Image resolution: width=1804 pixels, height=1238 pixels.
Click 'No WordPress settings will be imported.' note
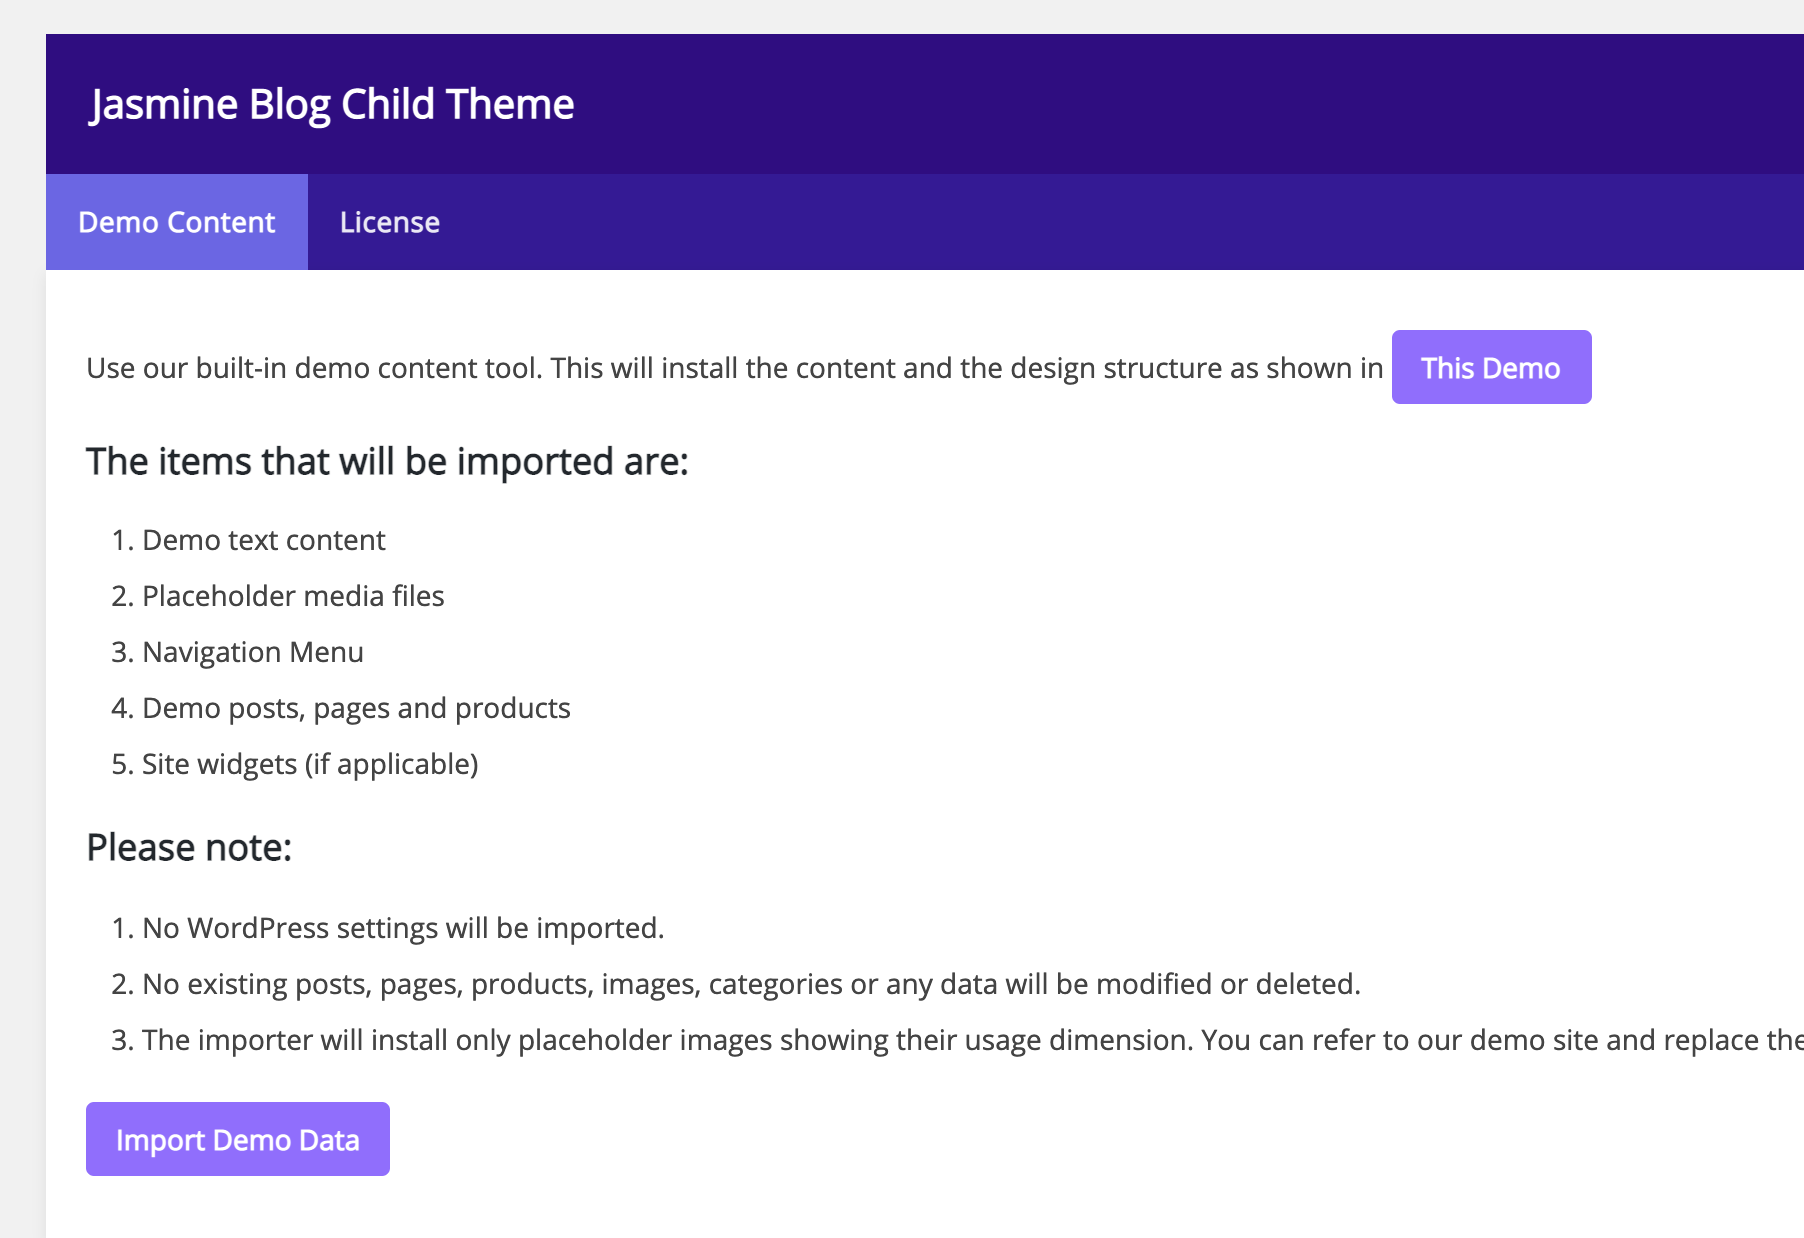403,928
